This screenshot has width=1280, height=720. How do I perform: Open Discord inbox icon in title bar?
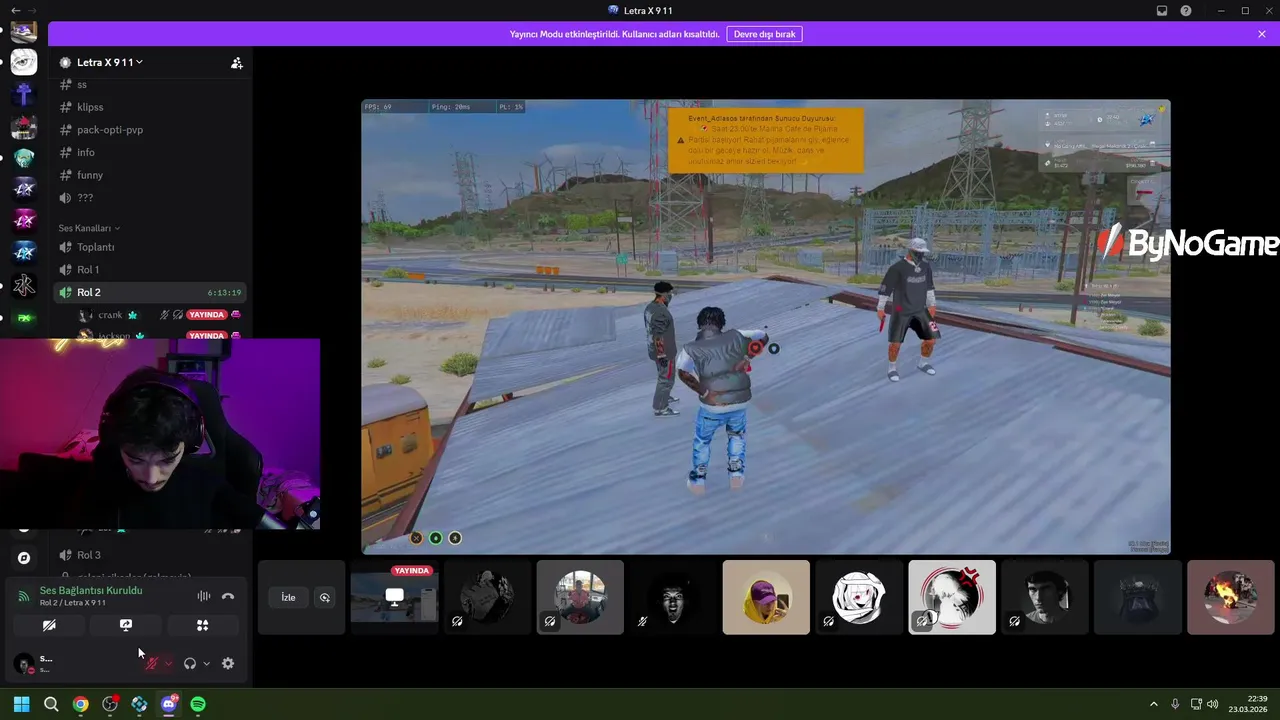[1162, 11]
